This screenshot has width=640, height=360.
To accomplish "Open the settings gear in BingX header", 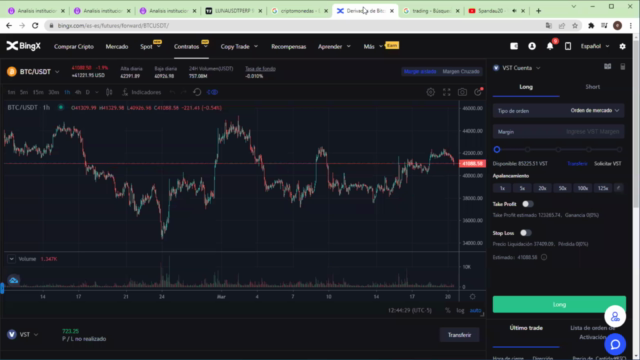I will [x=622, y=47].
